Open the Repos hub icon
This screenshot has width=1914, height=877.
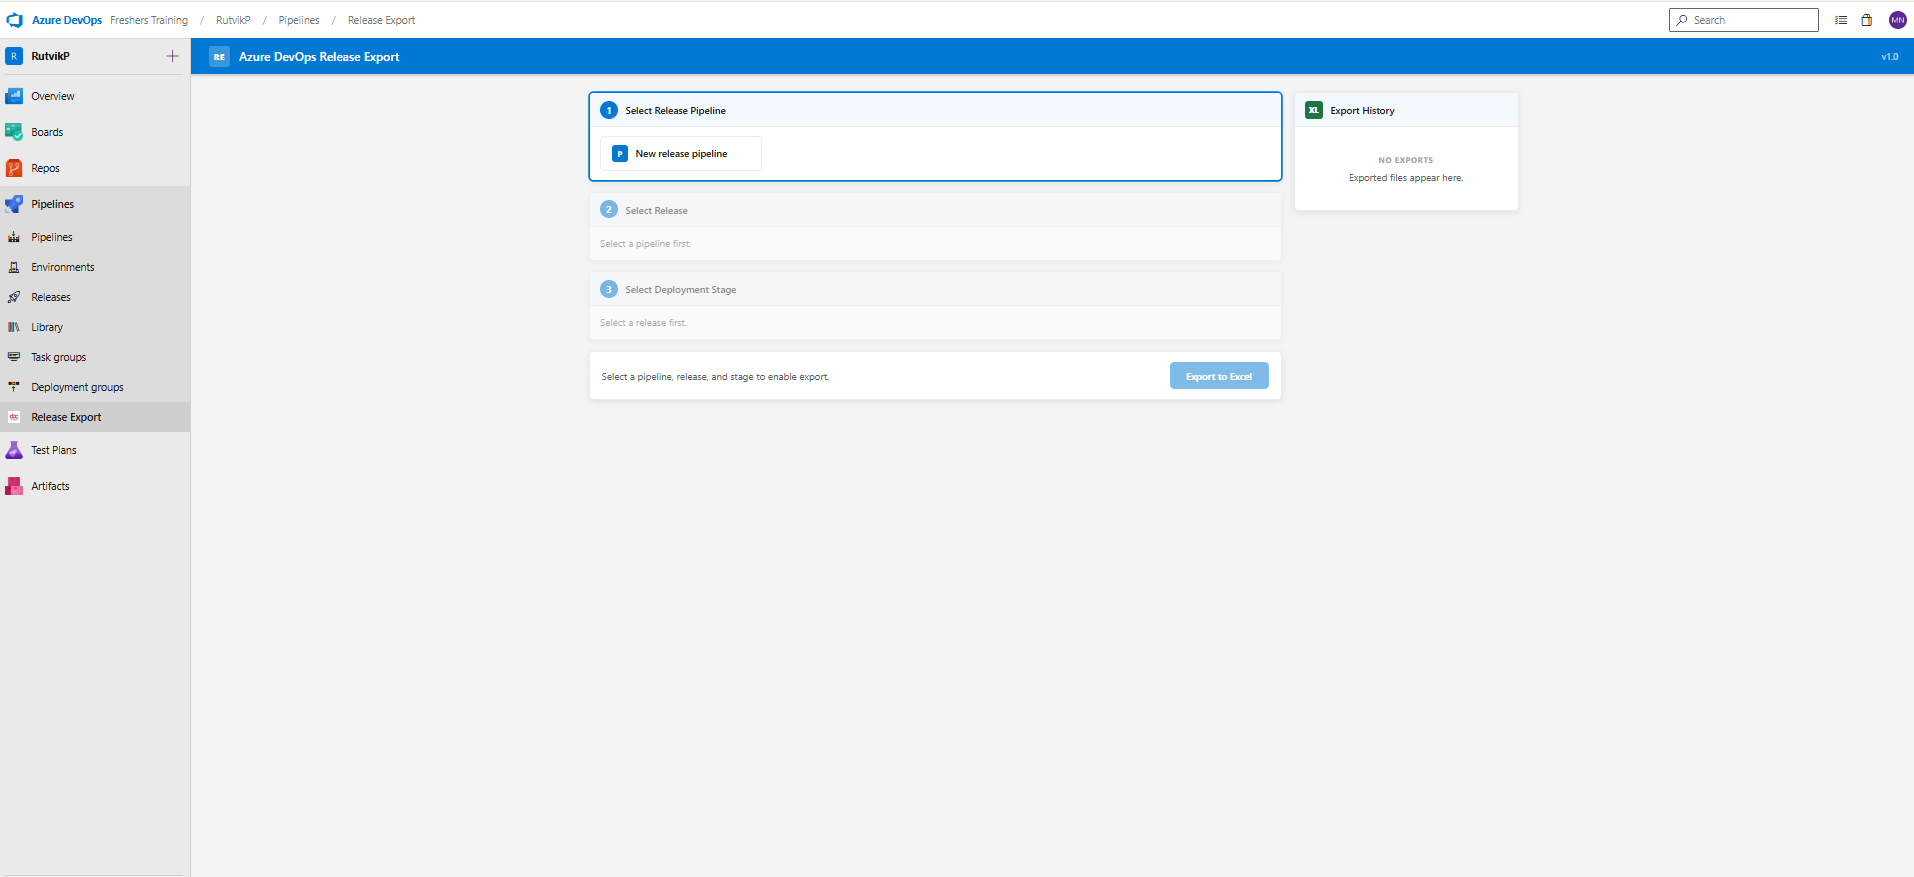click(x=14, y=168)
